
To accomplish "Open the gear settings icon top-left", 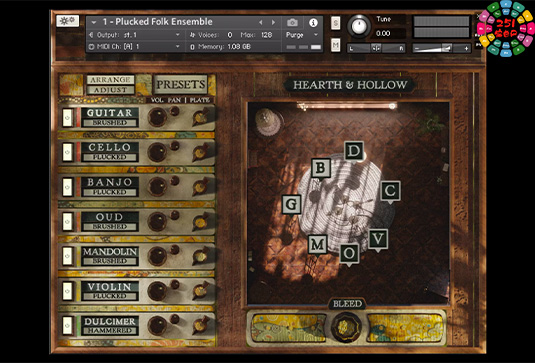I will [68, 21].
